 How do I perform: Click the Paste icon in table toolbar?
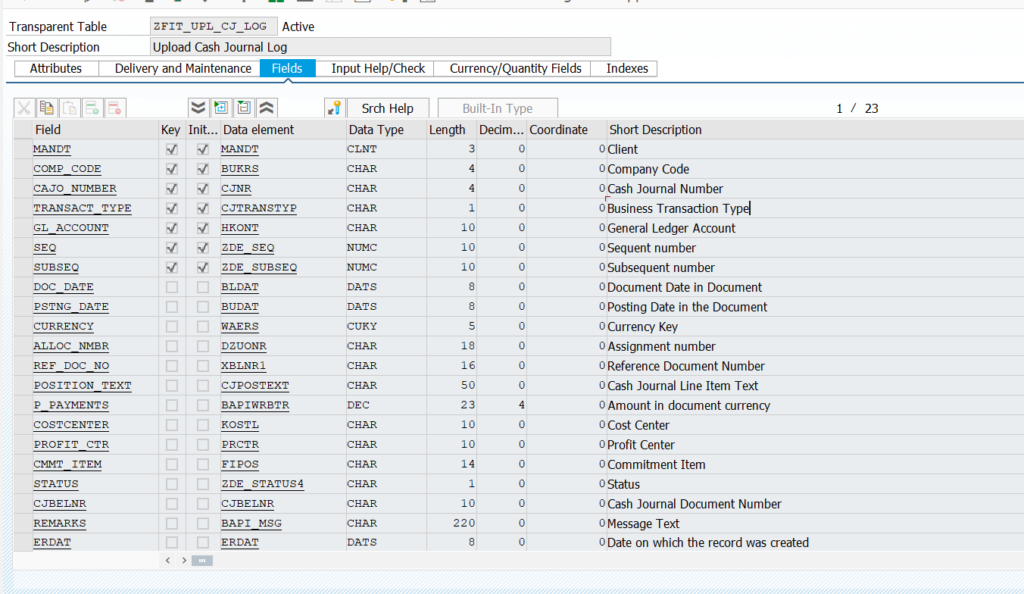tap(69, 108)
